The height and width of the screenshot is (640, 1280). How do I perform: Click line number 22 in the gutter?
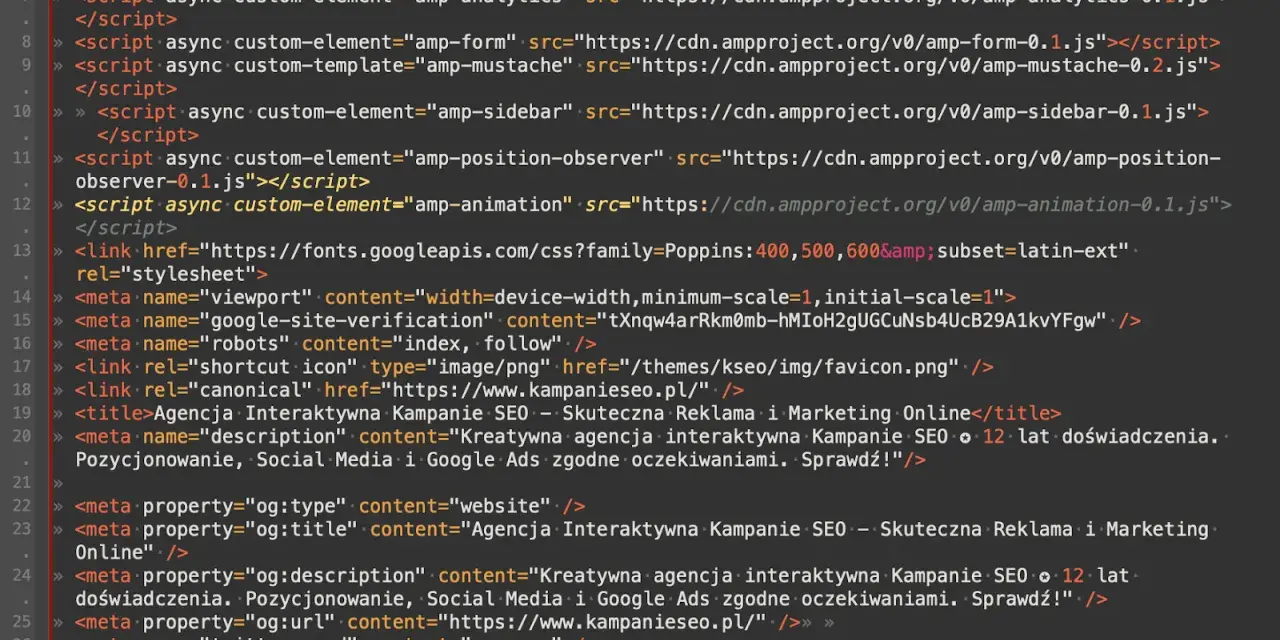click(21, 505)
